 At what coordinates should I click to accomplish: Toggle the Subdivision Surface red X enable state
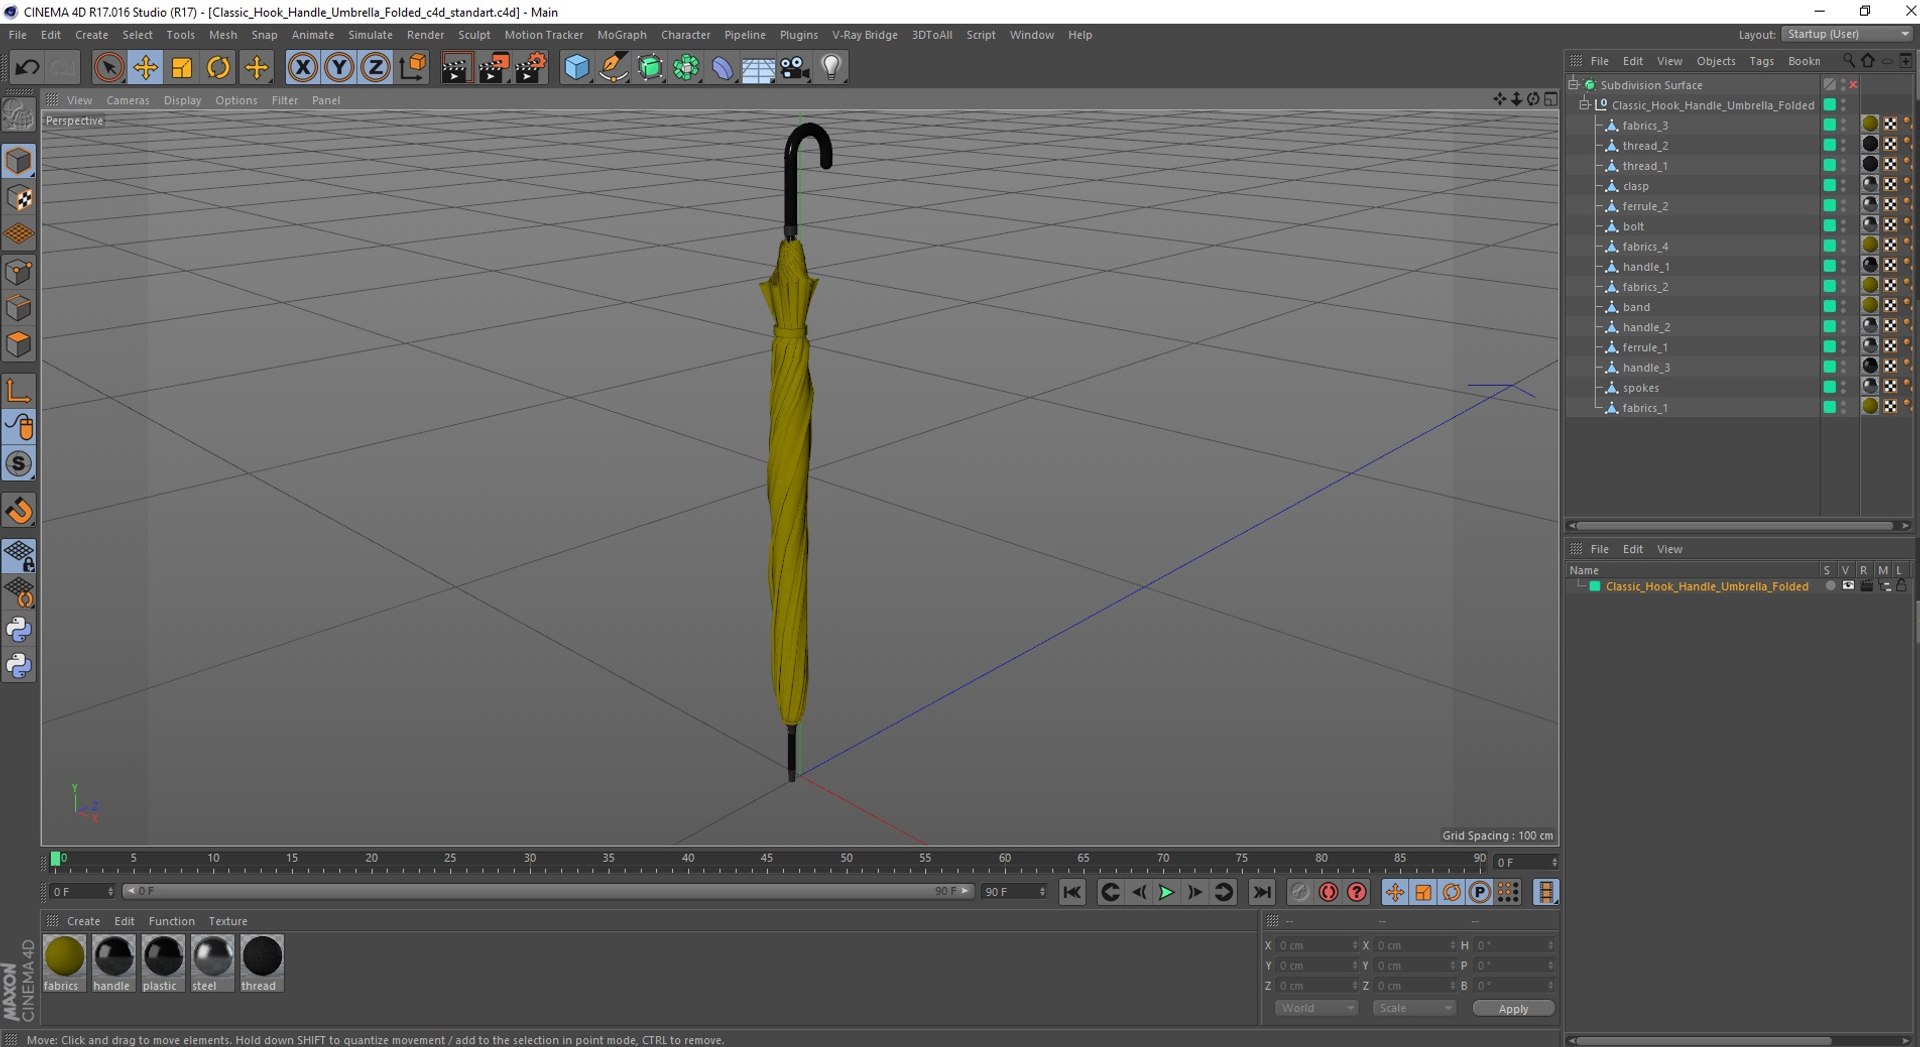pos(1853,85)
